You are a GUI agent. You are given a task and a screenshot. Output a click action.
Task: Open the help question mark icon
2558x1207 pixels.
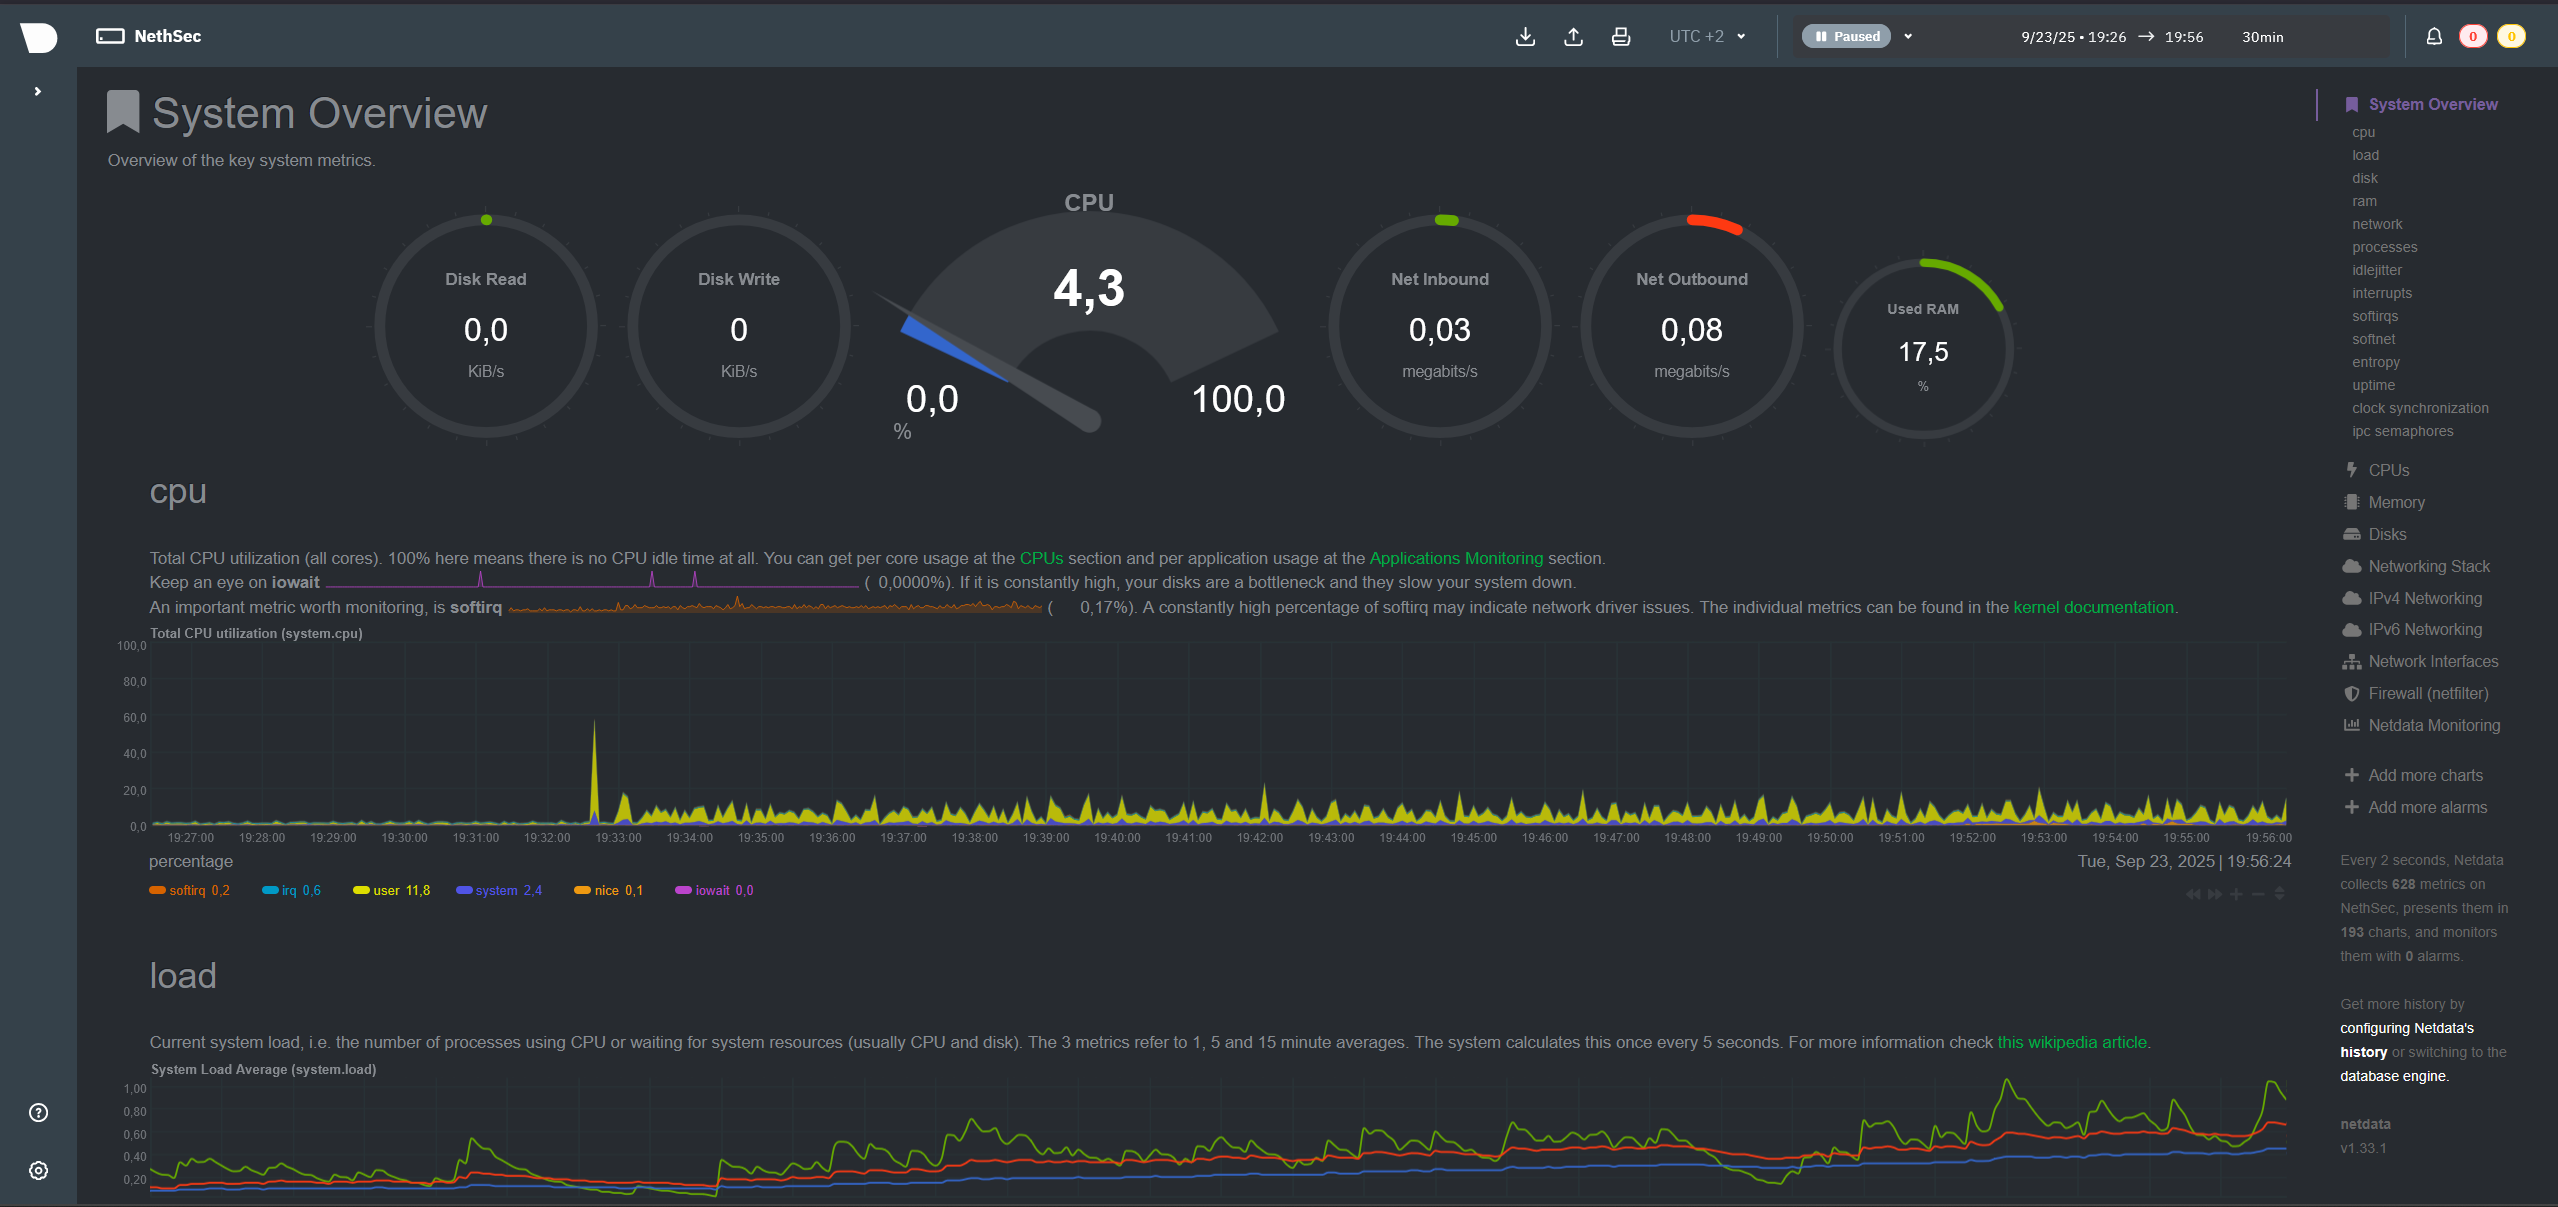pos(38,1113)
